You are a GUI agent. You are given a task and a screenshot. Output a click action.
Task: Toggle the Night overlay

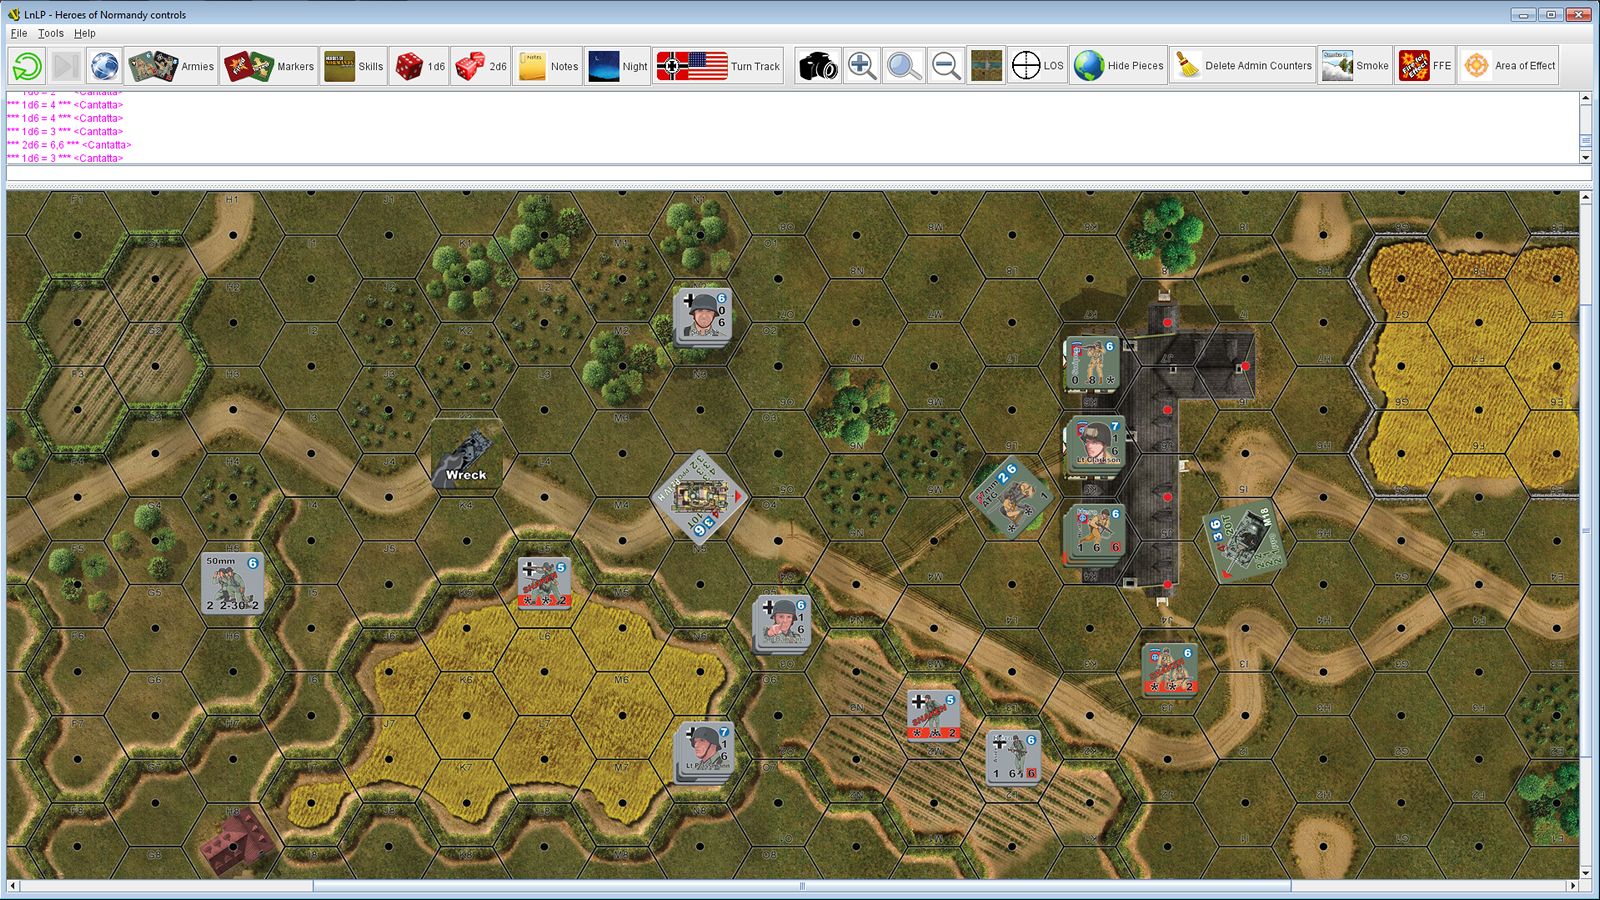(x=618, y=66)
